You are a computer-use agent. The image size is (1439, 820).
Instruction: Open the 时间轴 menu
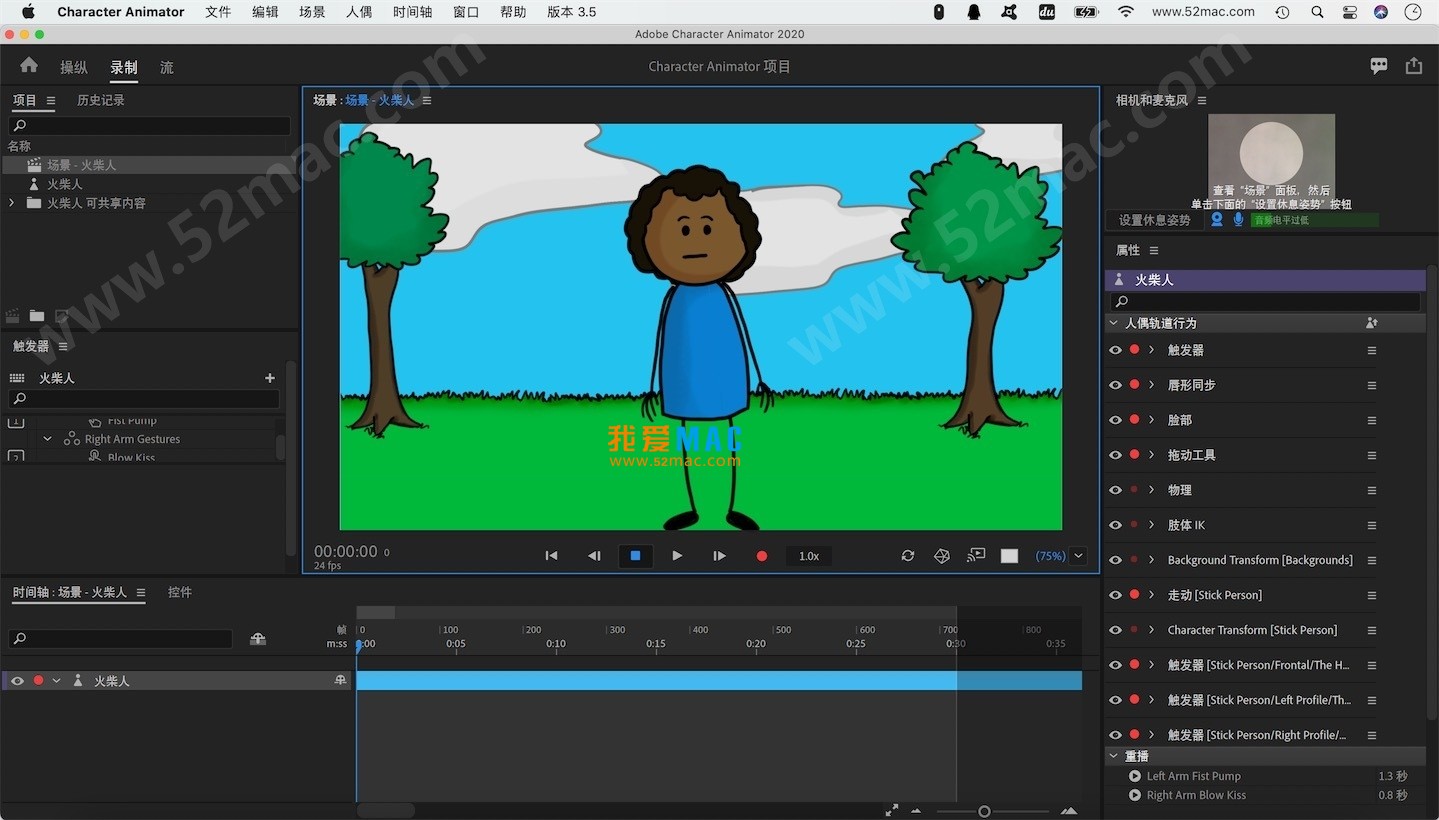tap(412, 12)
